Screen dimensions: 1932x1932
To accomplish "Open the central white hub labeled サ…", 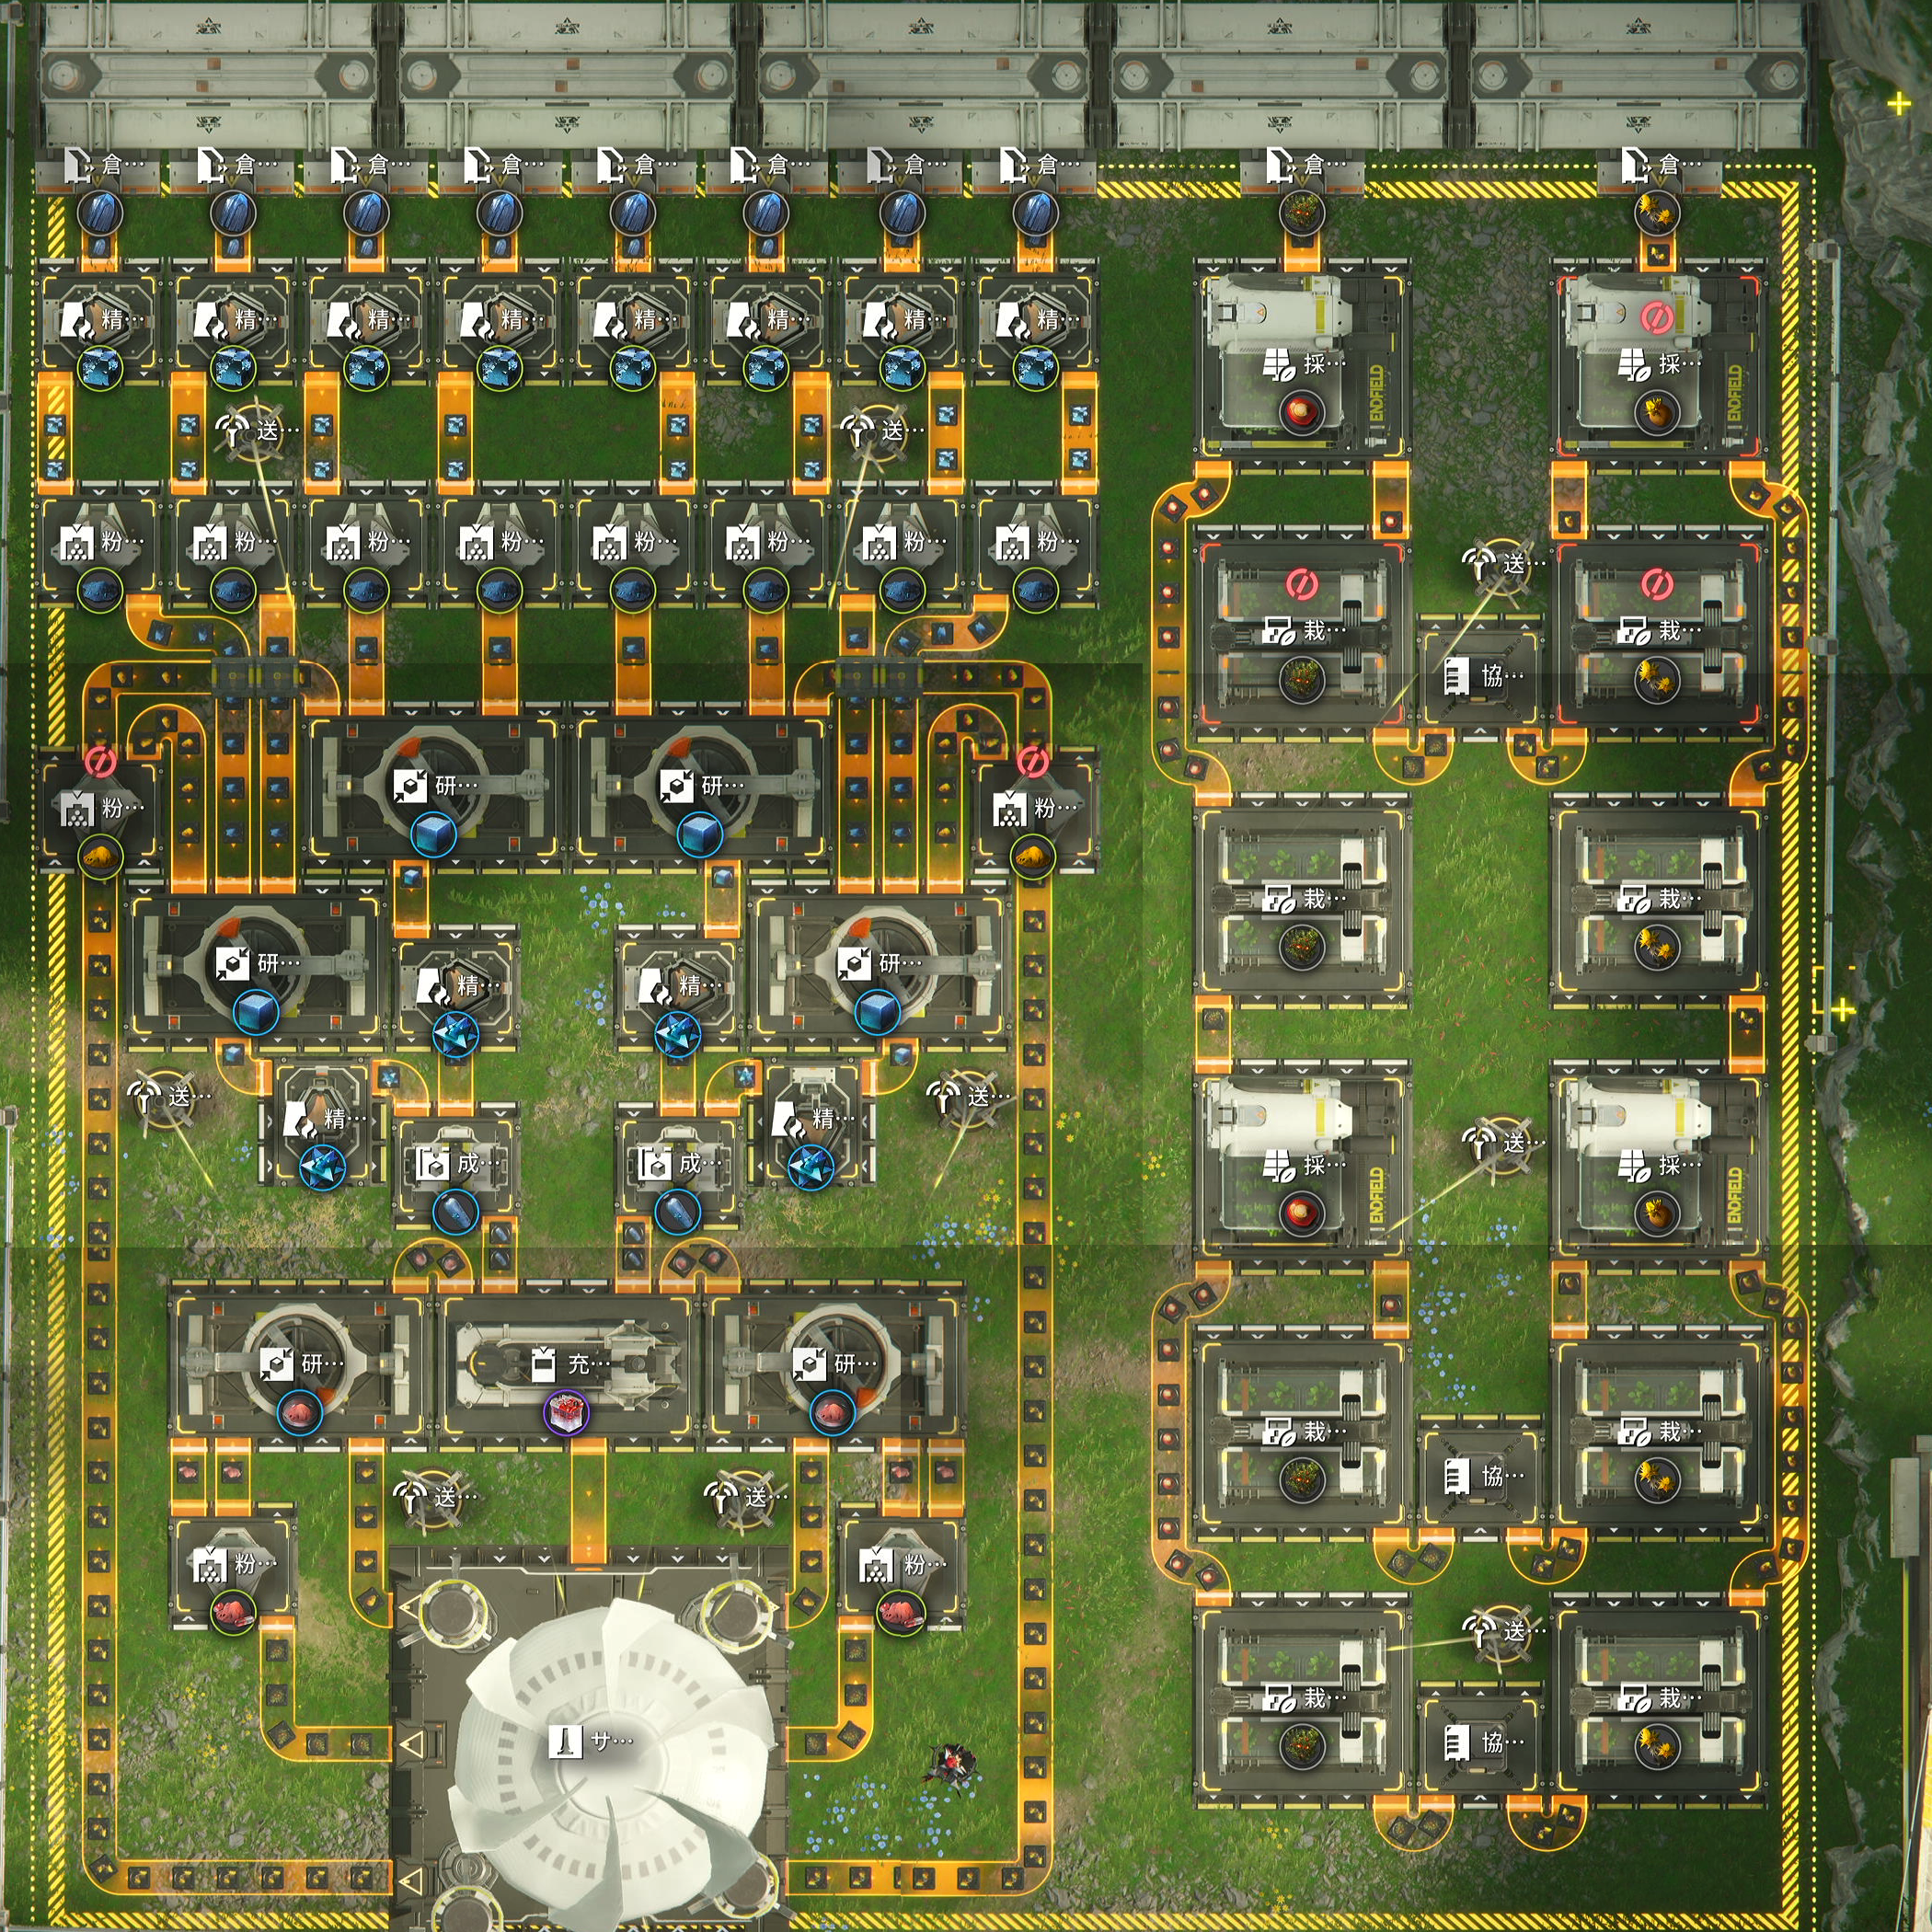I will (x=590, y=1742).
